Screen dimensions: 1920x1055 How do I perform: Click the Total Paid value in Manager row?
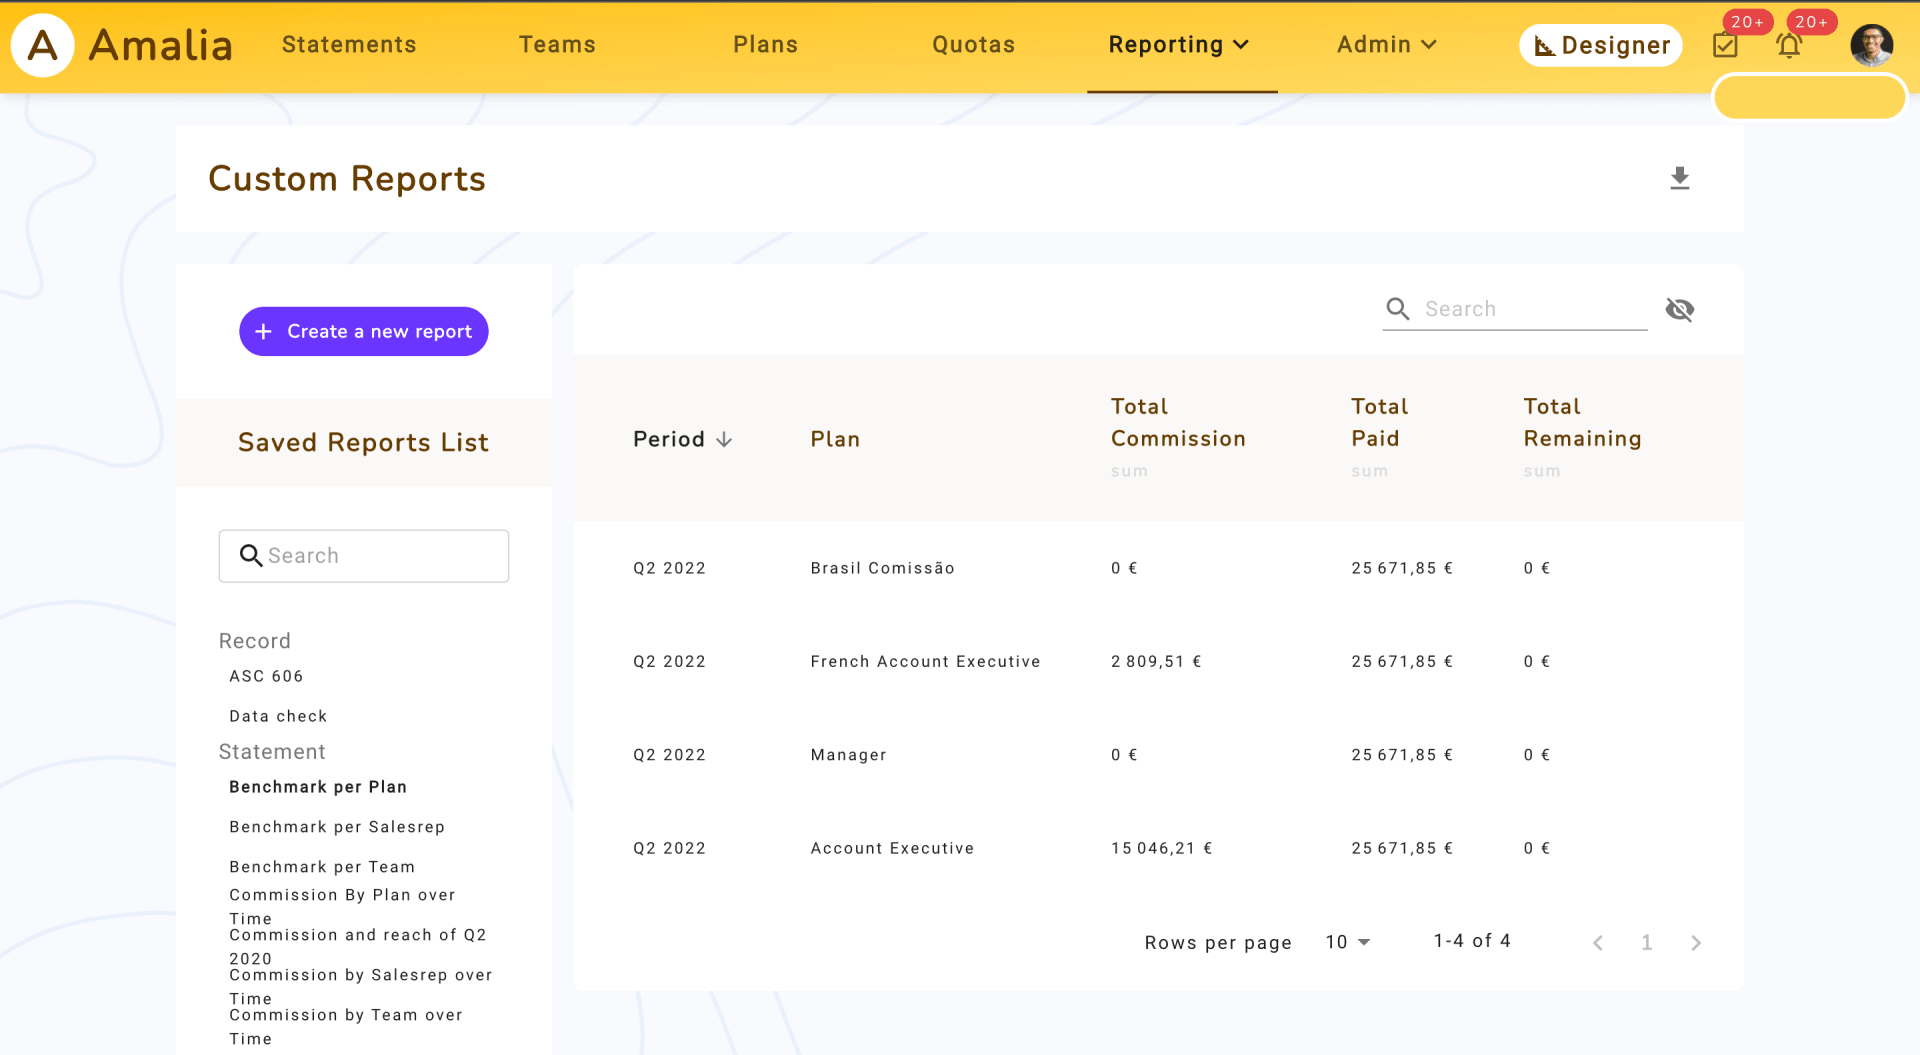click(x=1402, y=755)
